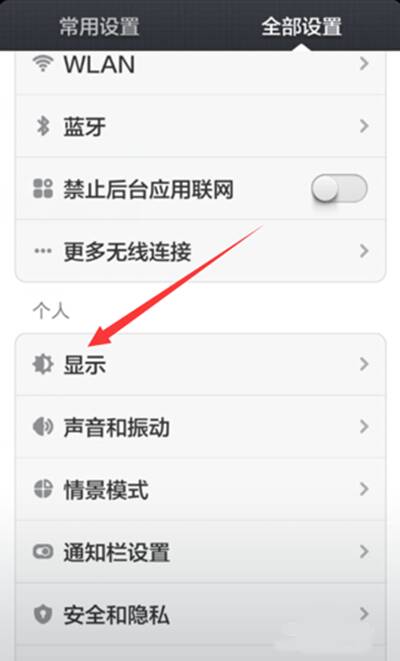Screen dimensions: 400x661
Task: Tap the speaker icon beside 声音和振动
Action: 43,427
